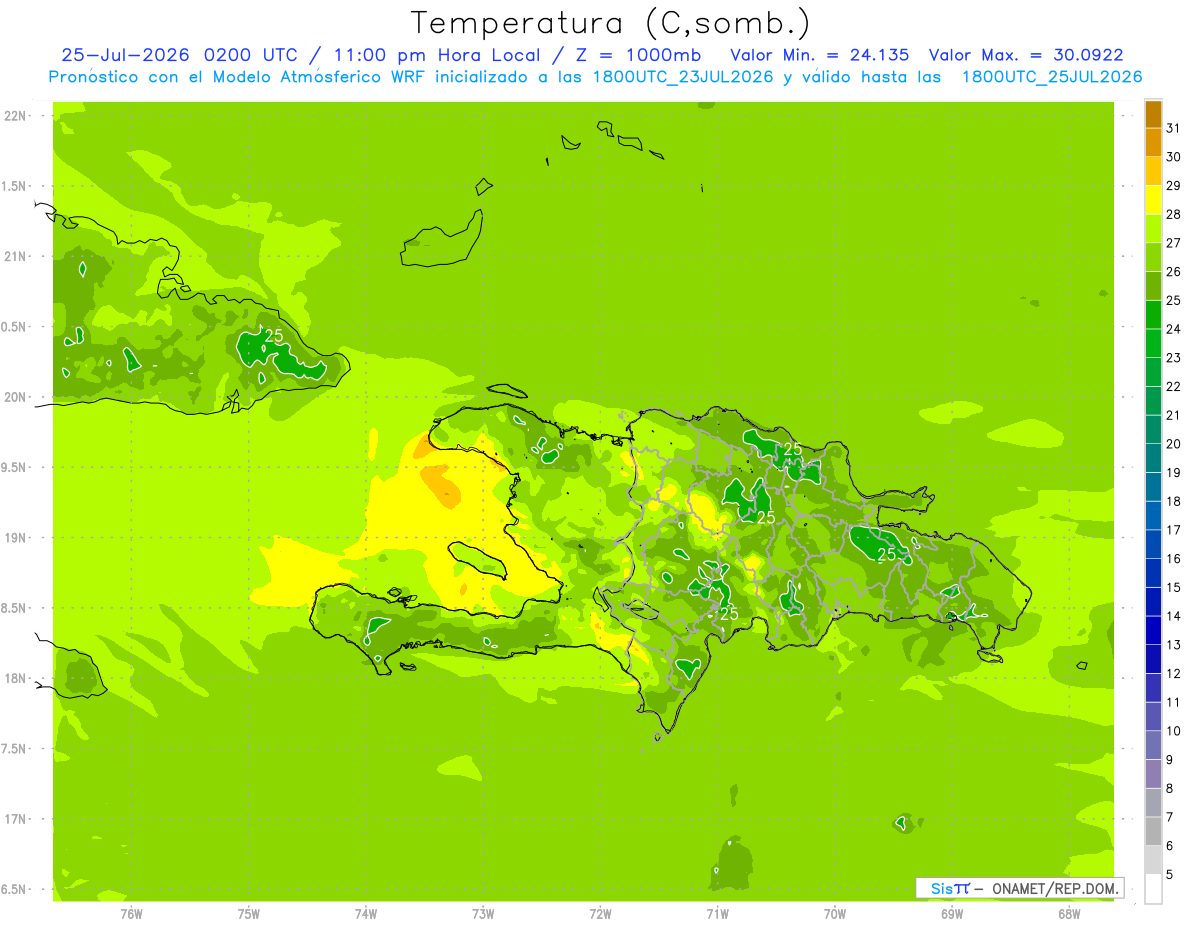Viewport: 1200px width, 927px height.
Task: Click the '5' label on the color scale
Action: (1170, 874)
